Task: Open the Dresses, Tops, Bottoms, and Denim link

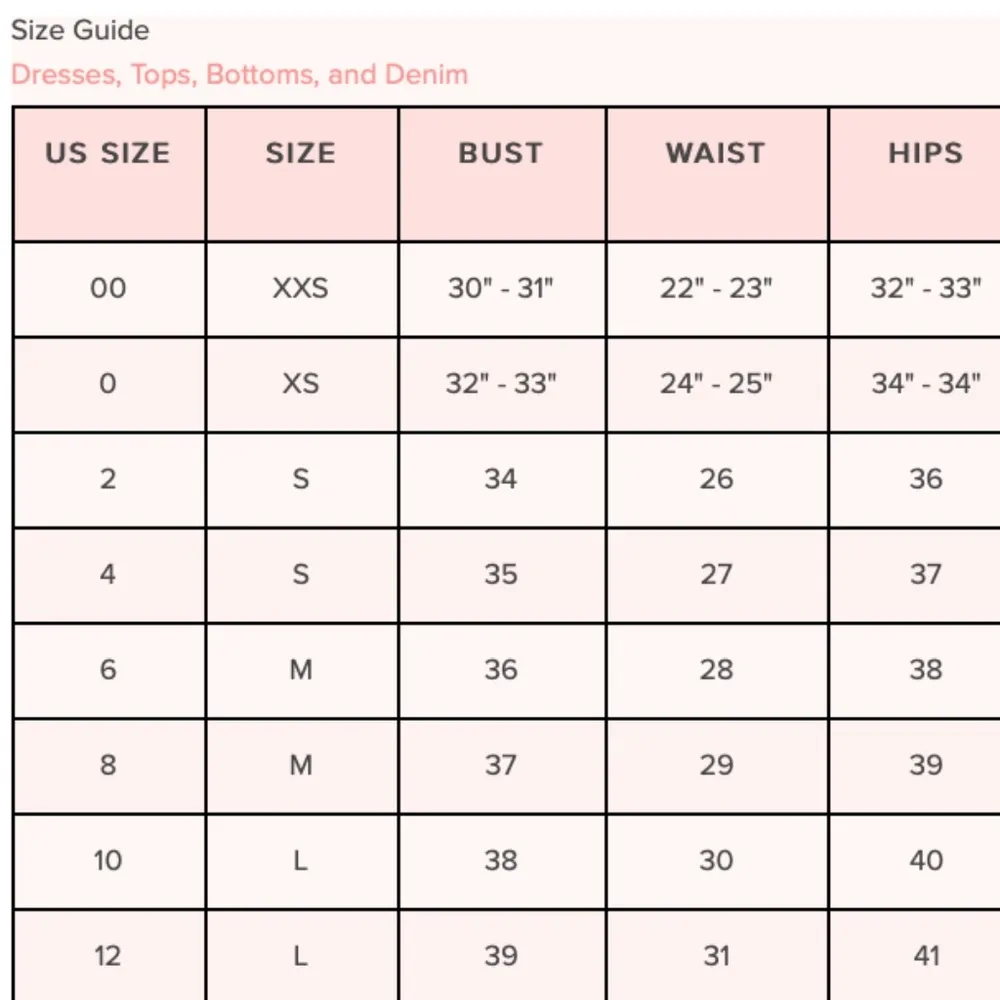Action: coord(239,75)
